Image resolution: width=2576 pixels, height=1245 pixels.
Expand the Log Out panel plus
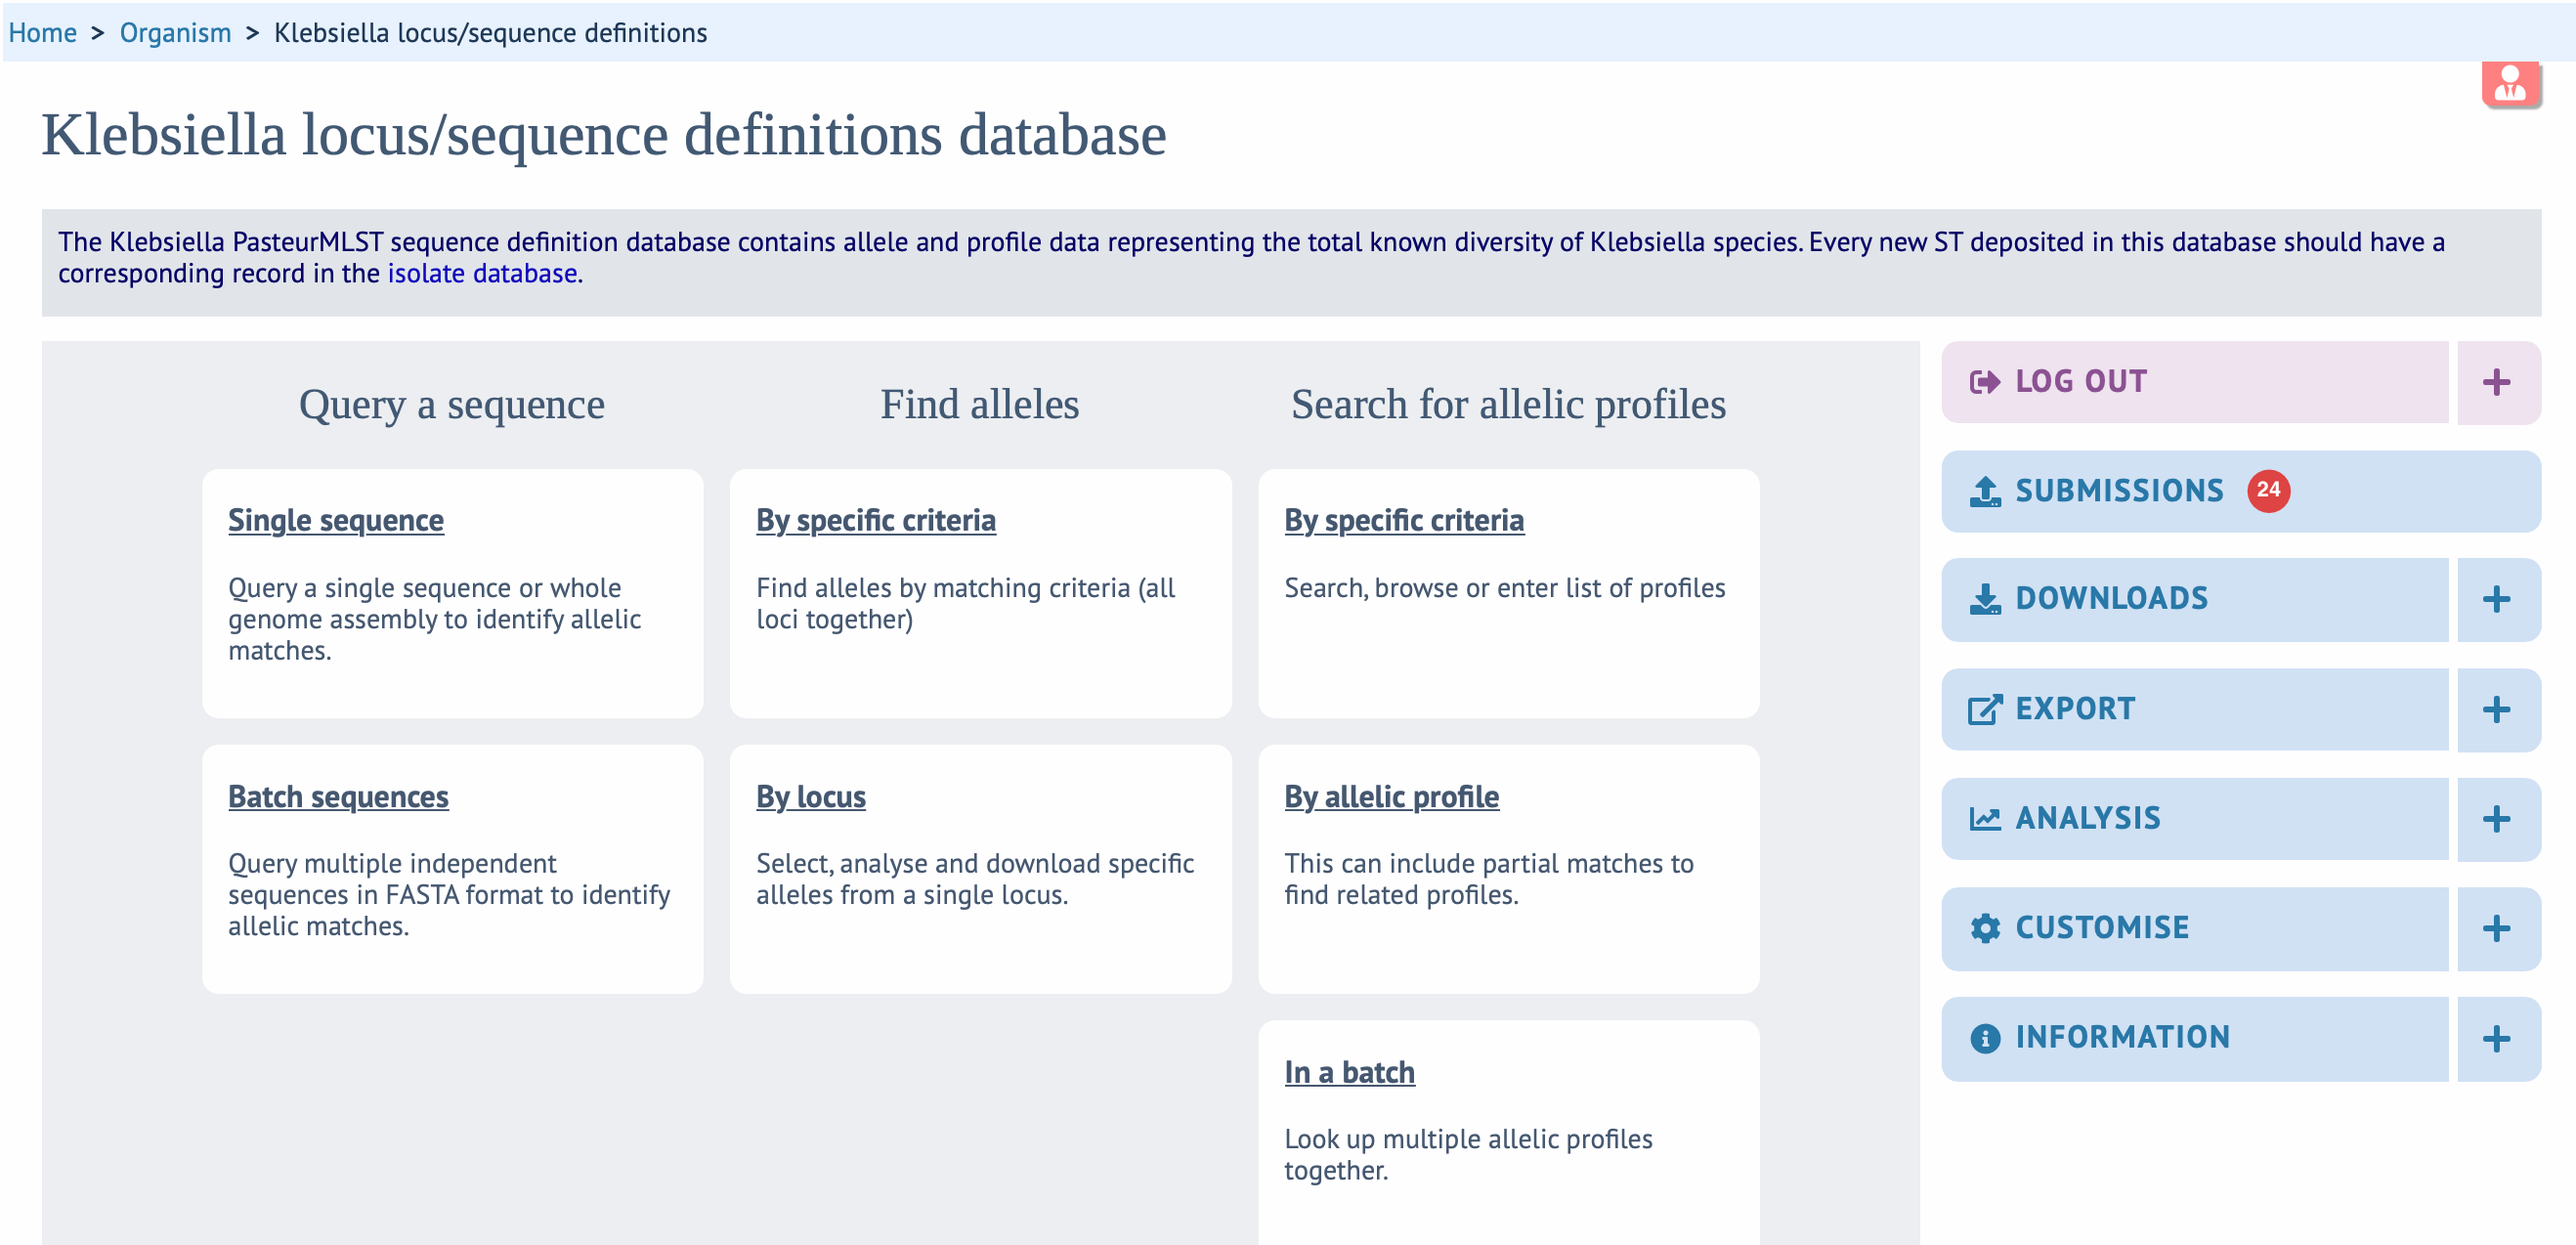tap(2496, 382)
